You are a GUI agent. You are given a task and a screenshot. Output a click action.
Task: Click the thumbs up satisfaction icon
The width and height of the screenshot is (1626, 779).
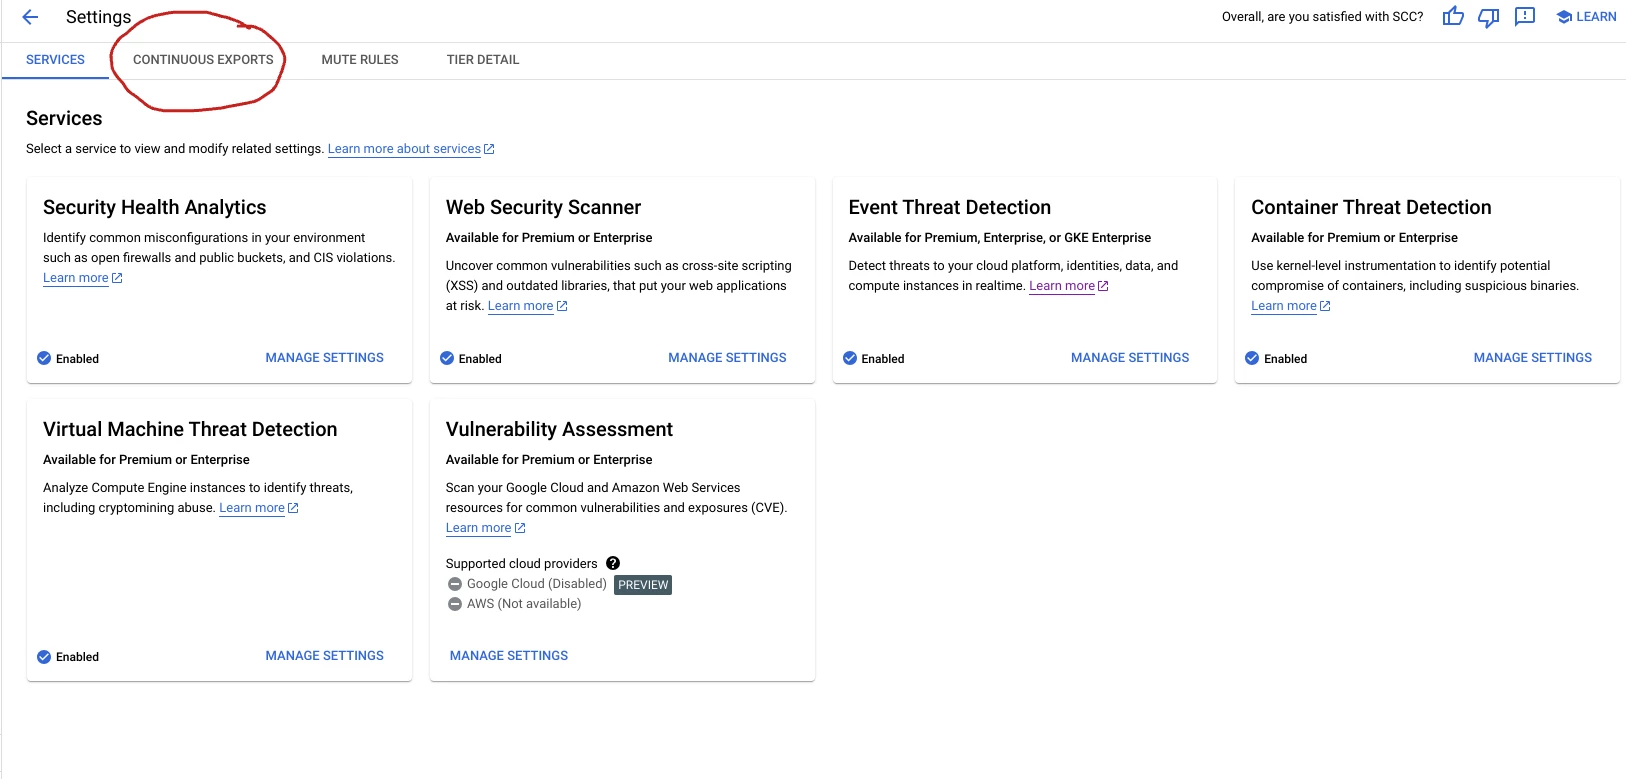[x=1453, y=17]
